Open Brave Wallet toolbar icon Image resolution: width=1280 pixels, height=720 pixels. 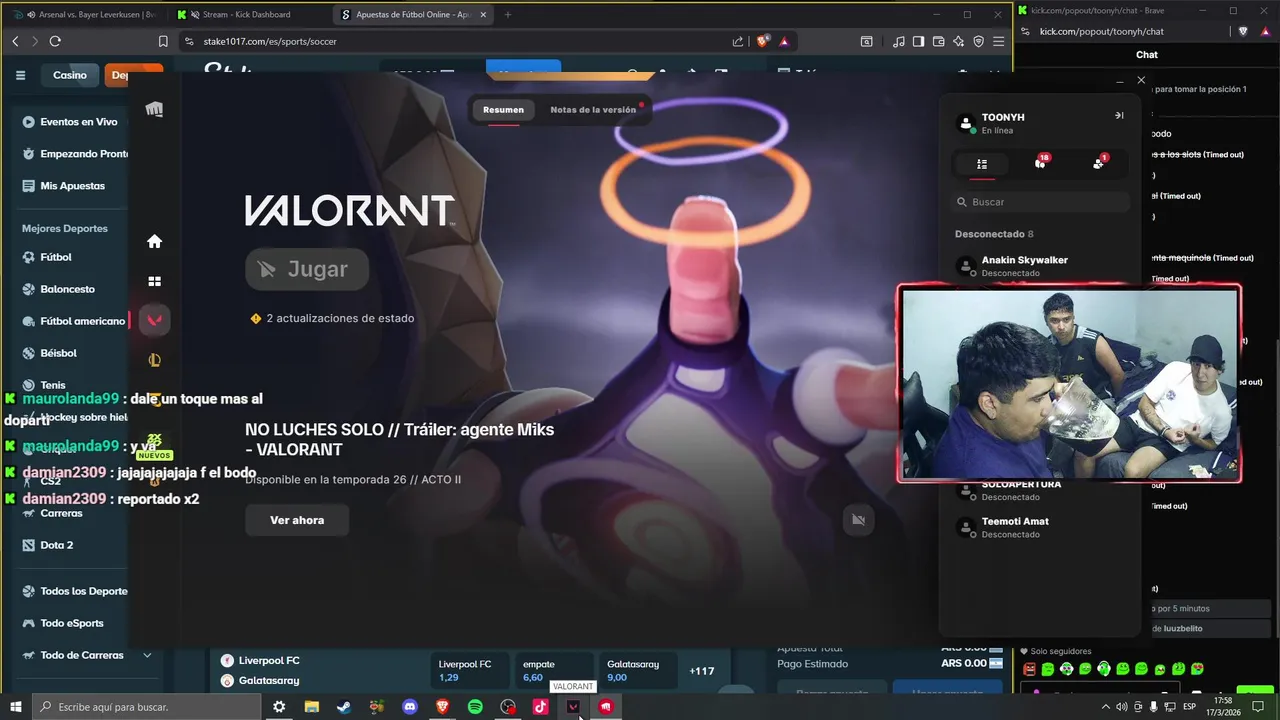tap(938, 41)
